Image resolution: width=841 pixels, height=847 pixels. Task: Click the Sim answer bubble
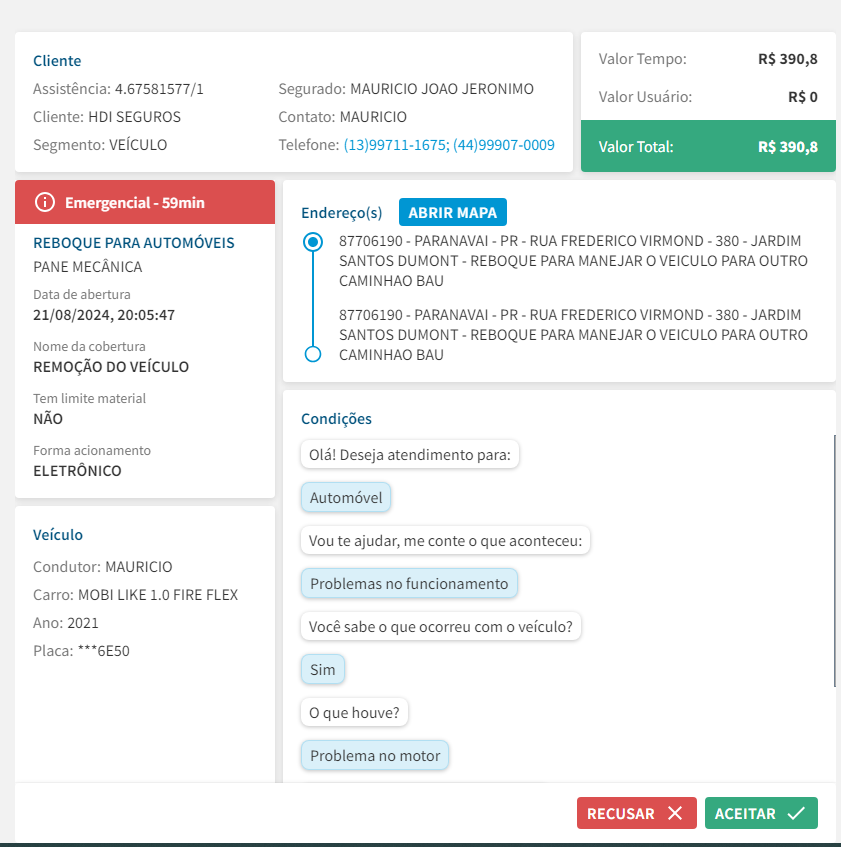322,669
